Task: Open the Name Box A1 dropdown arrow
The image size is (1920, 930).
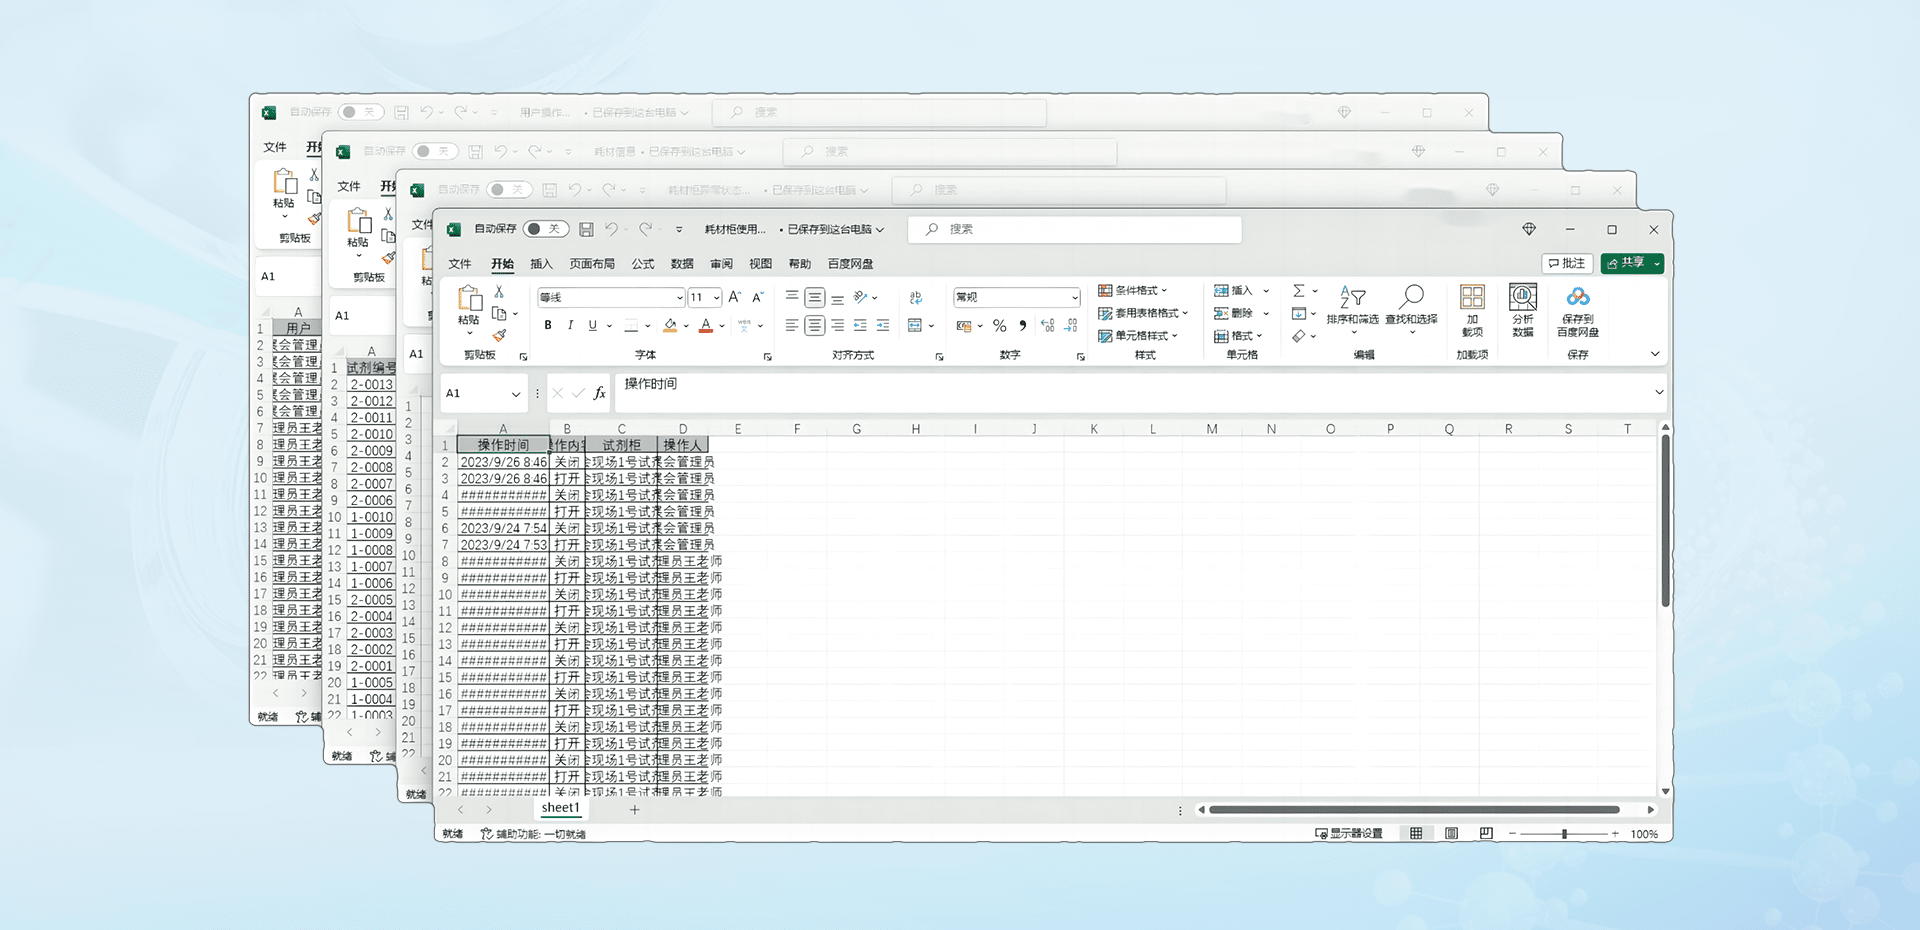Action: tap(516, 394)
